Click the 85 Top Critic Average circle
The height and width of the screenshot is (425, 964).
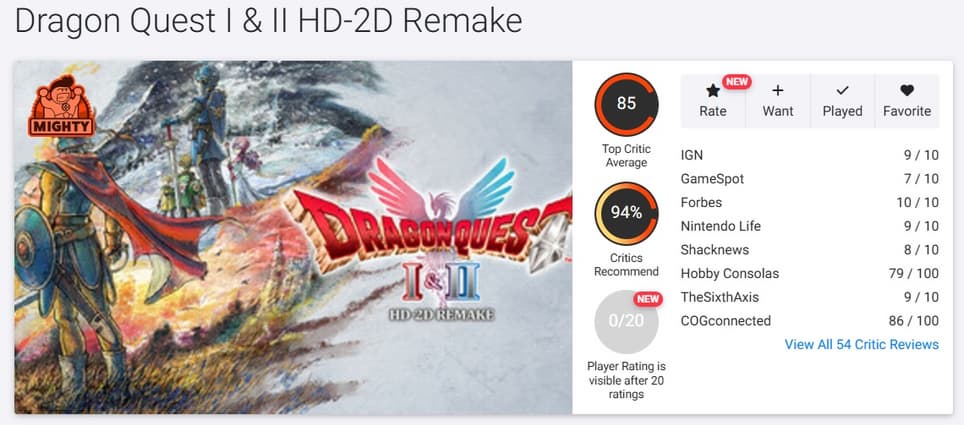[x=626, y=103]
